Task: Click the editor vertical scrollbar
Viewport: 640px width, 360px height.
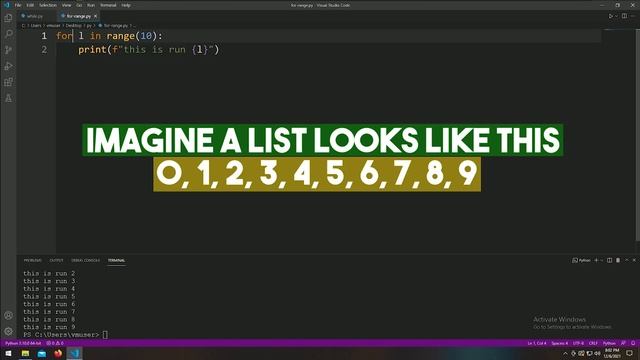Action: pyautogui.click(x=638, y=135)
